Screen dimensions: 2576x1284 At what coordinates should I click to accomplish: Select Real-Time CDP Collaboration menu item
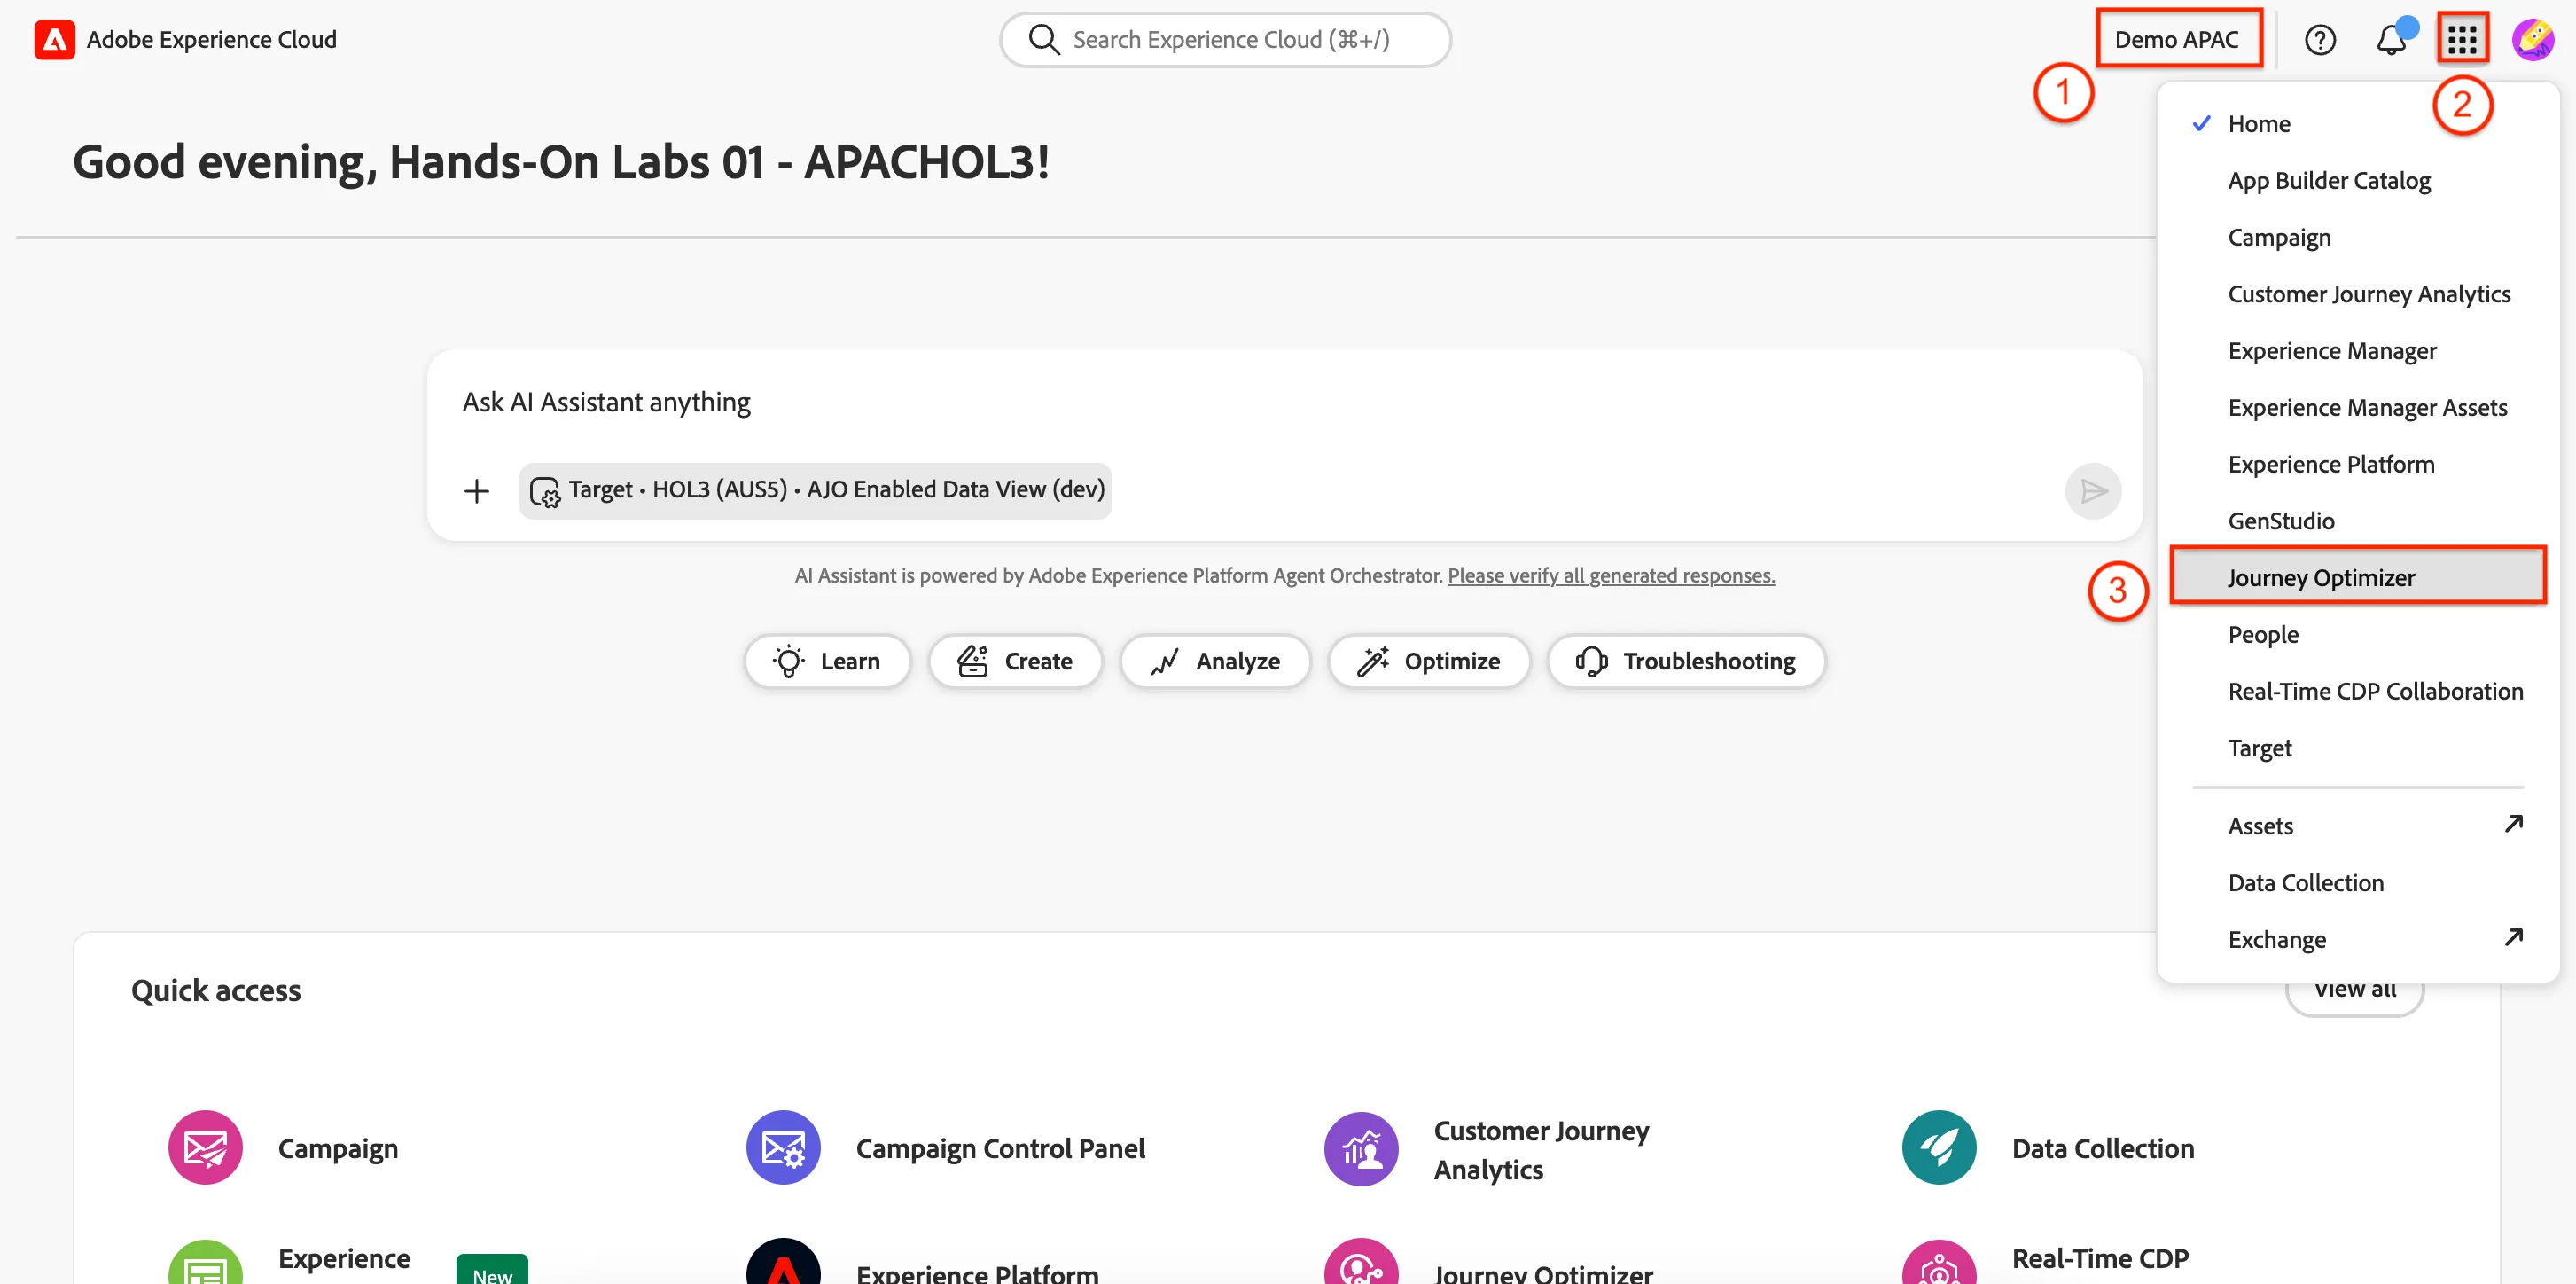[x=2358, y=692]
